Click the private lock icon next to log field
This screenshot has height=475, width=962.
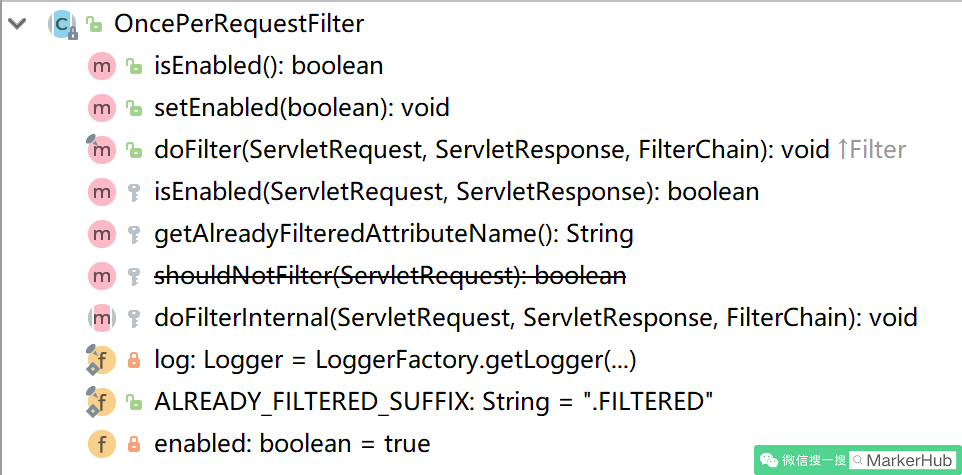point(133,360)
